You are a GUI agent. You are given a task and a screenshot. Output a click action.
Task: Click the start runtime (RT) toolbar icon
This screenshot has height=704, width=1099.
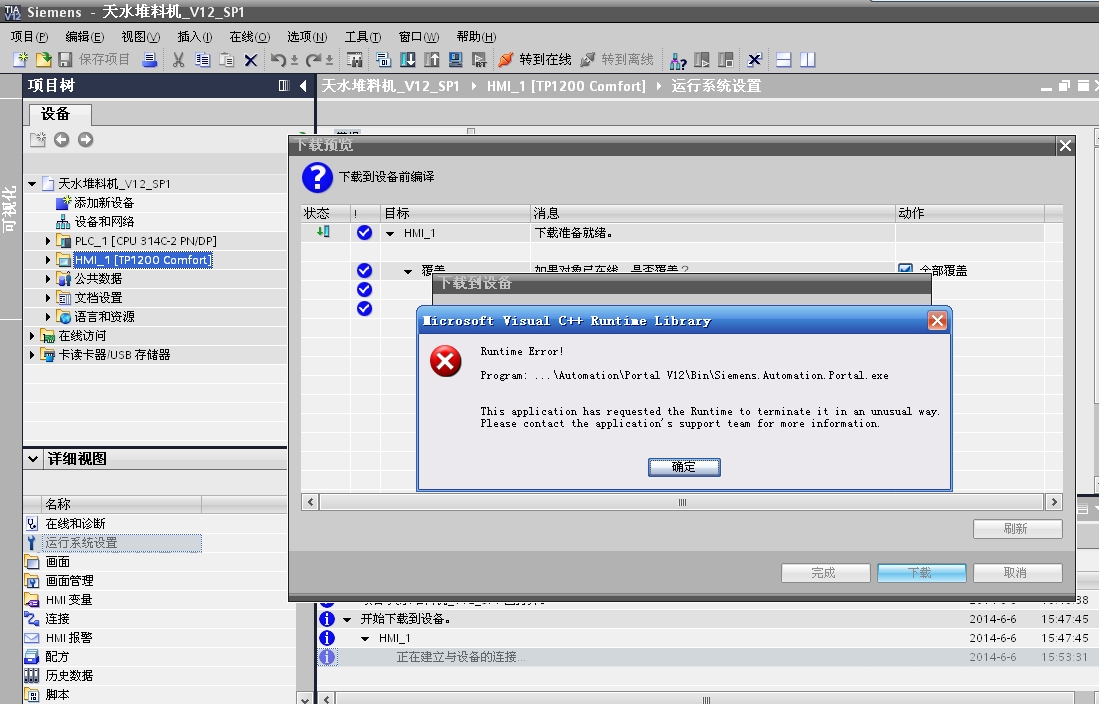(479, 60)
